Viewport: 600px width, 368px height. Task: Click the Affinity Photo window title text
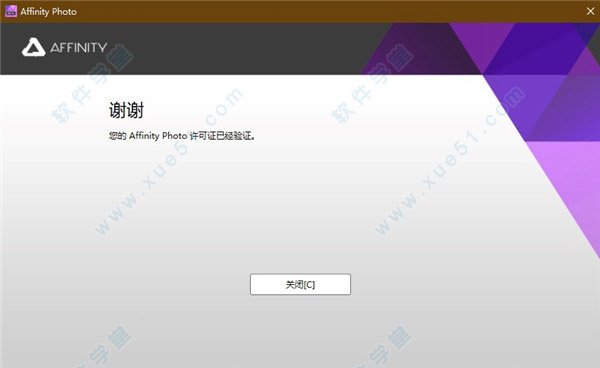pyautogui.click(x=49, y=12)
